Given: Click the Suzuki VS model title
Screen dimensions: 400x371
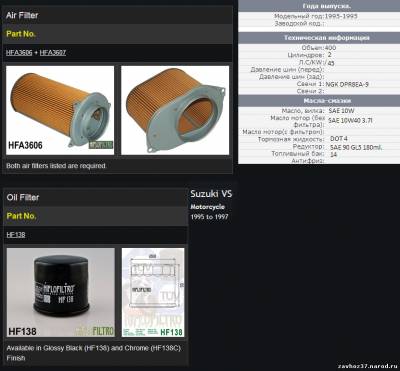Looking at the screenshot, I should click(211, 194).
